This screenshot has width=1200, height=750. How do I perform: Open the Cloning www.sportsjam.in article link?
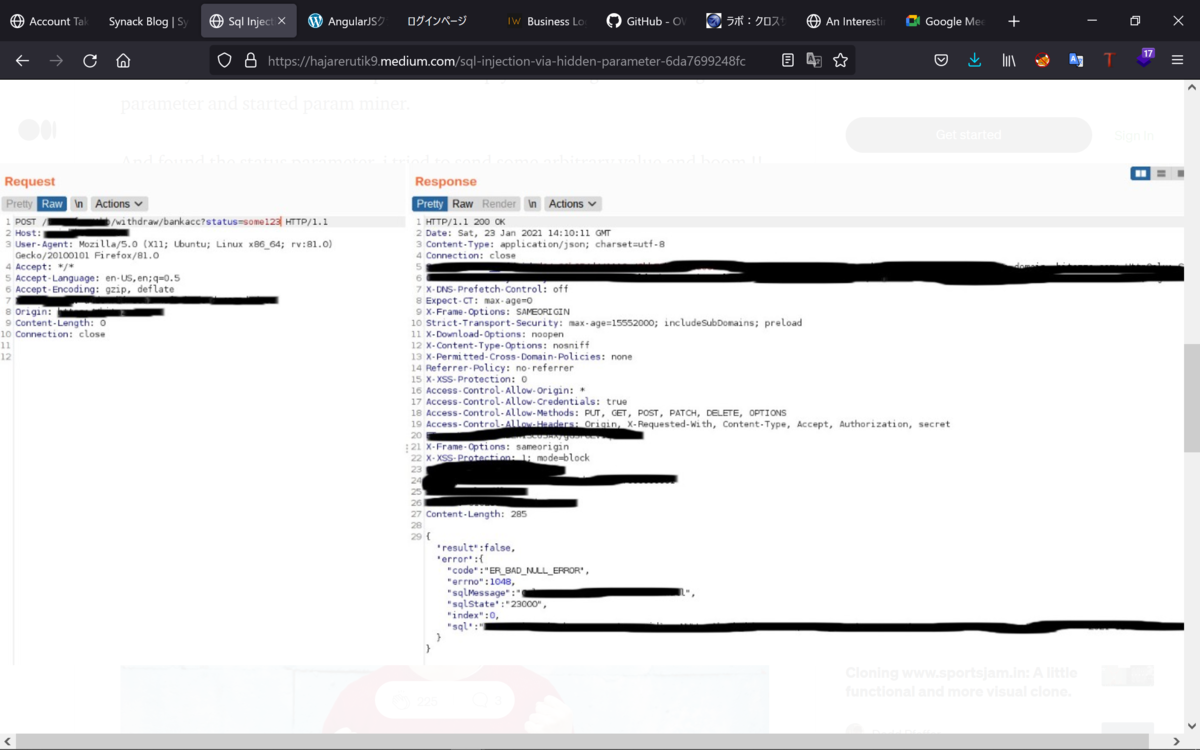coord(961,682)
